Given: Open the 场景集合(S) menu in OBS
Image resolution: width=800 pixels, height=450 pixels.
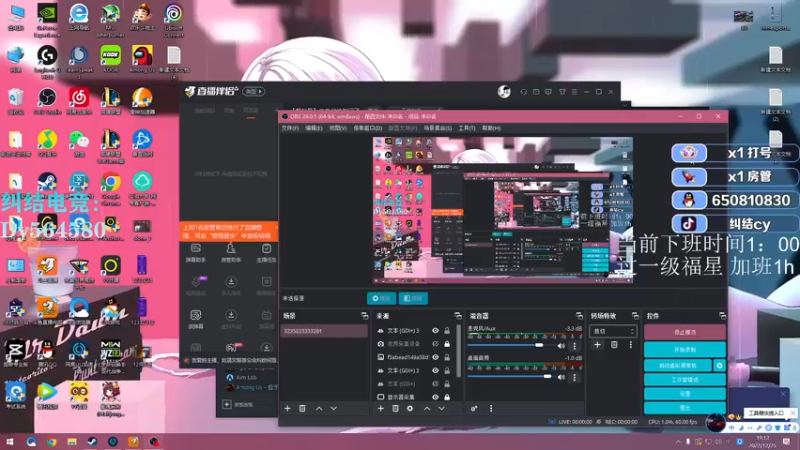Looking at the screenshot, I should click(438, 128).
